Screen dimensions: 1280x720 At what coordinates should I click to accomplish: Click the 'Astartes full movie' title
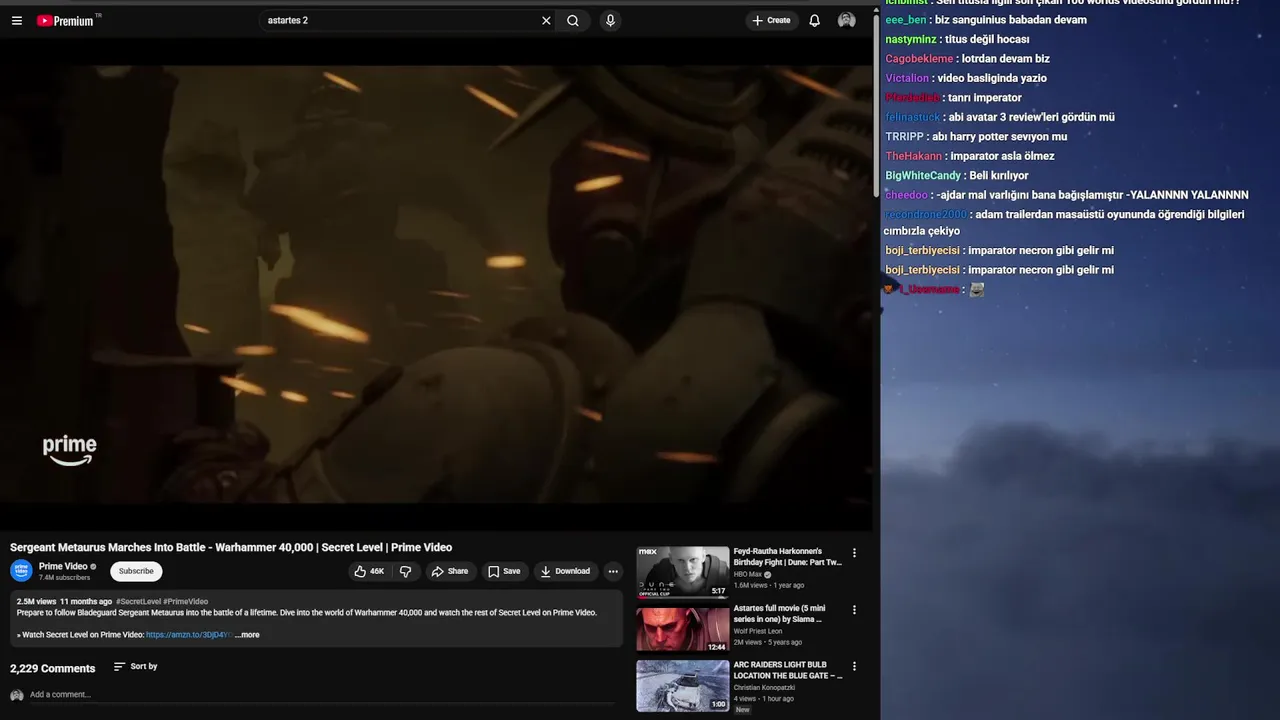coord(780,614)
